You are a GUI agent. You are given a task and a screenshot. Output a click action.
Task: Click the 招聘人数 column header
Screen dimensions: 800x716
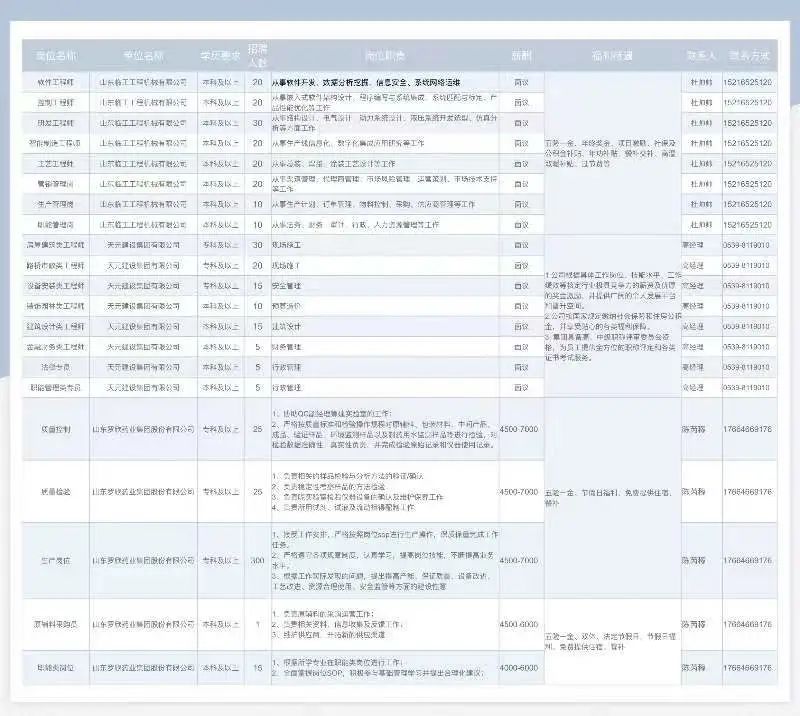[x=258, y=56]
